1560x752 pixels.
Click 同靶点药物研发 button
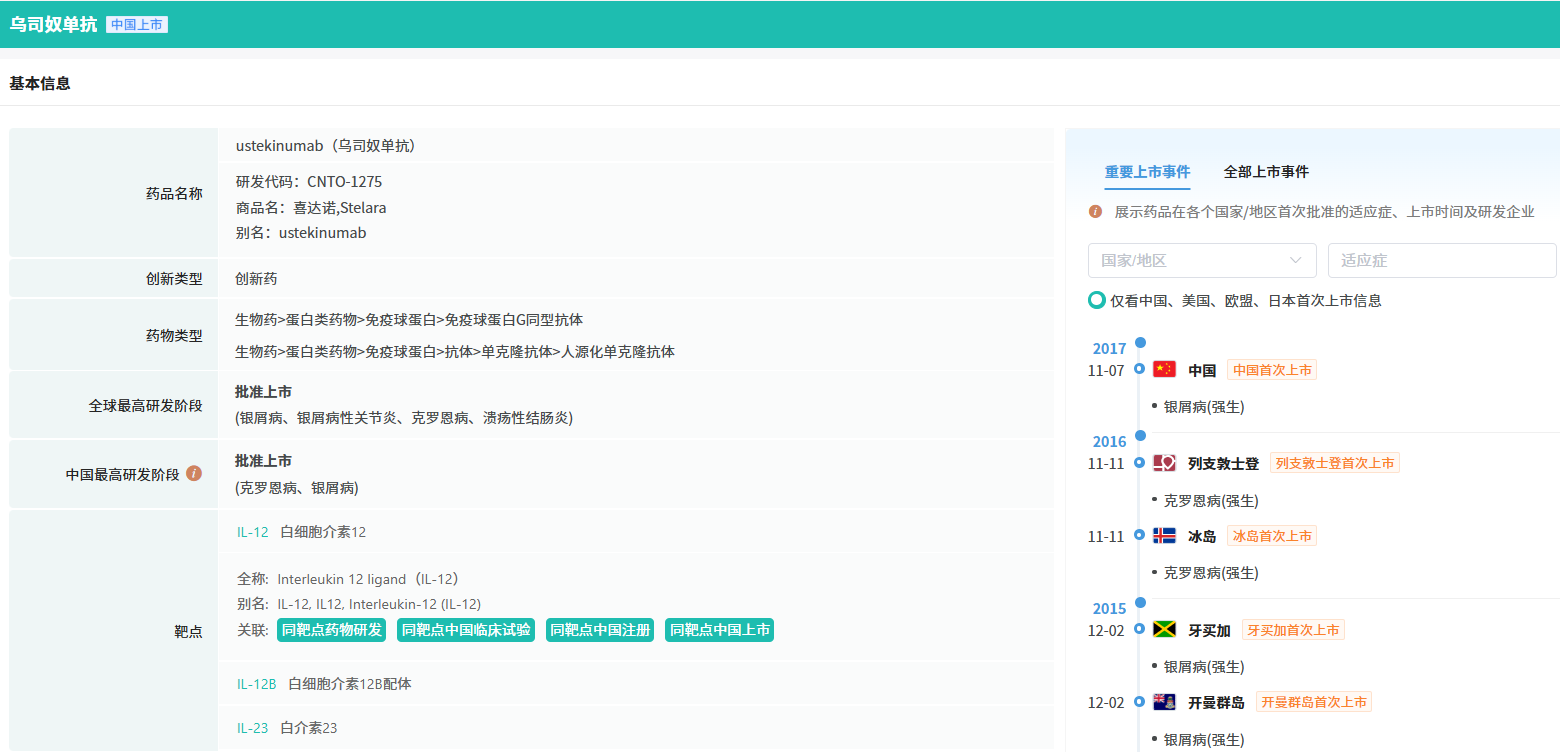[x=332, y=630]
